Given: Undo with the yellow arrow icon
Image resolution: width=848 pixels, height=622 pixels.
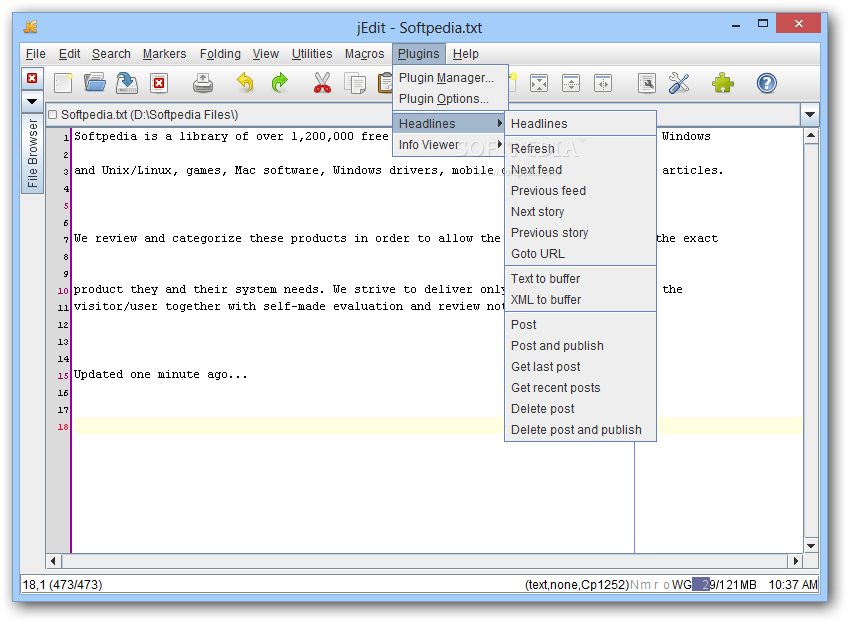Looking at the screenshot, I should [x=246, y=83].
